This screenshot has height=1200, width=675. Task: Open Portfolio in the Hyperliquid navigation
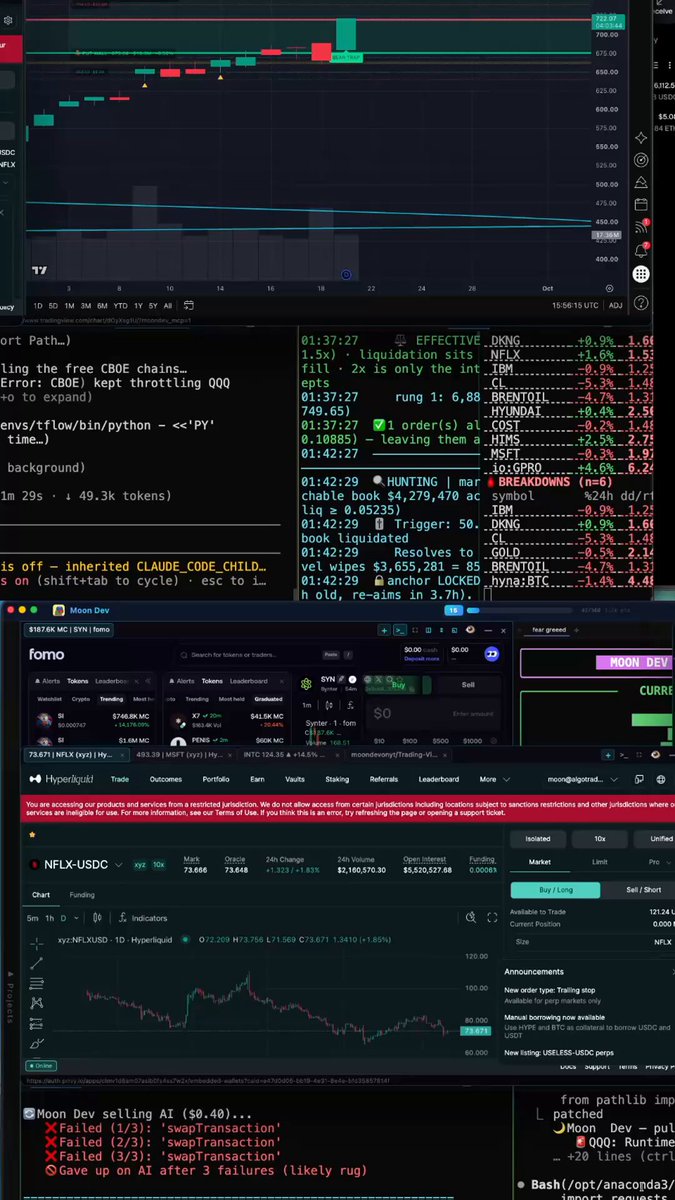216,779
